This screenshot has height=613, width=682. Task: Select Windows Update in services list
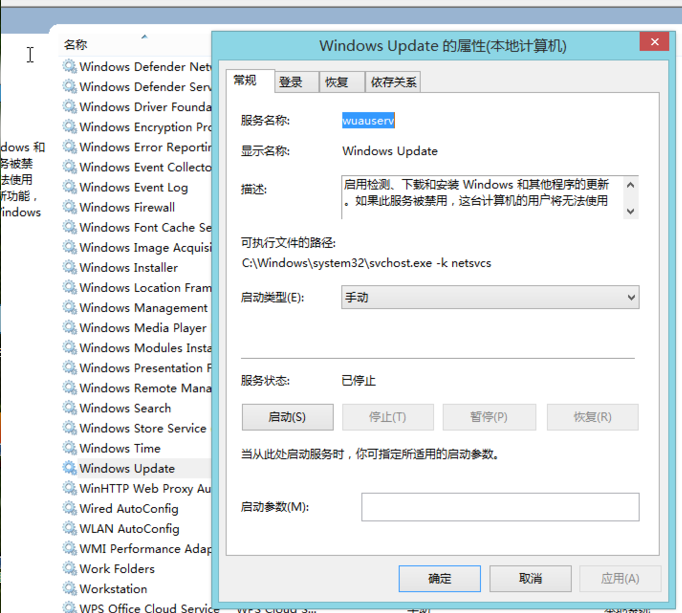pyautogui.click(x=127, y=468)
